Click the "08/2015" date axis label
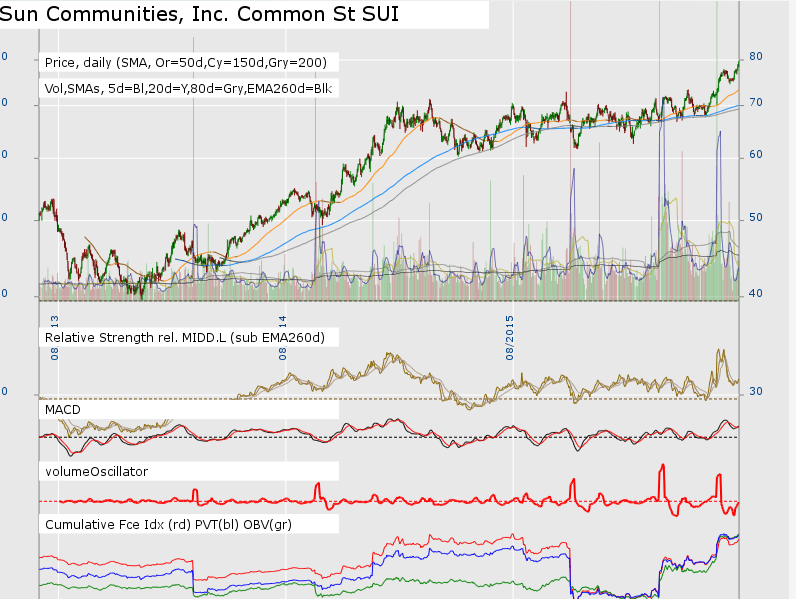This screenshot has width=796, height=599. tap(509, 338)
